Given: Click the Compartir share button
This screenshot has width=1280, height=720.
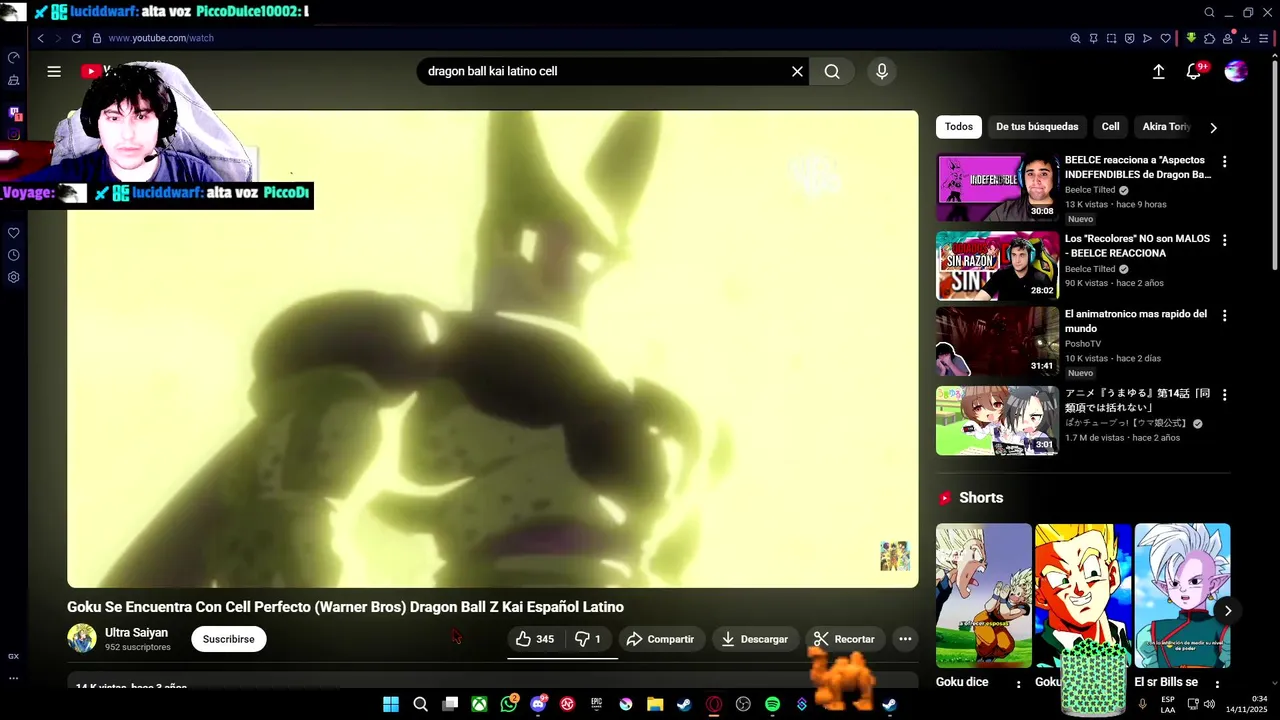Looking at the screenshot, I should click(x=659, y=639).
